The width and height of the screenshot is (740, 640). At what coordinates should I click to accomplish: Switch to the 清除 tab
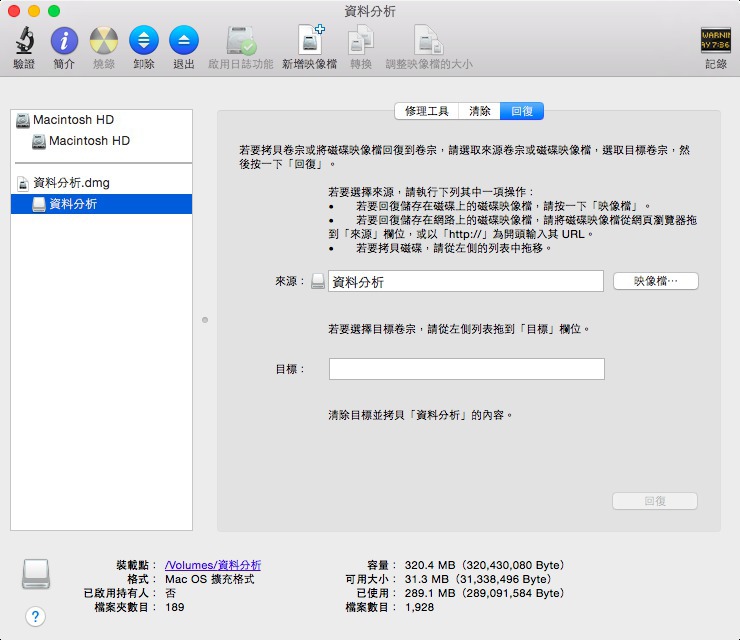click(x=479, y=111)
